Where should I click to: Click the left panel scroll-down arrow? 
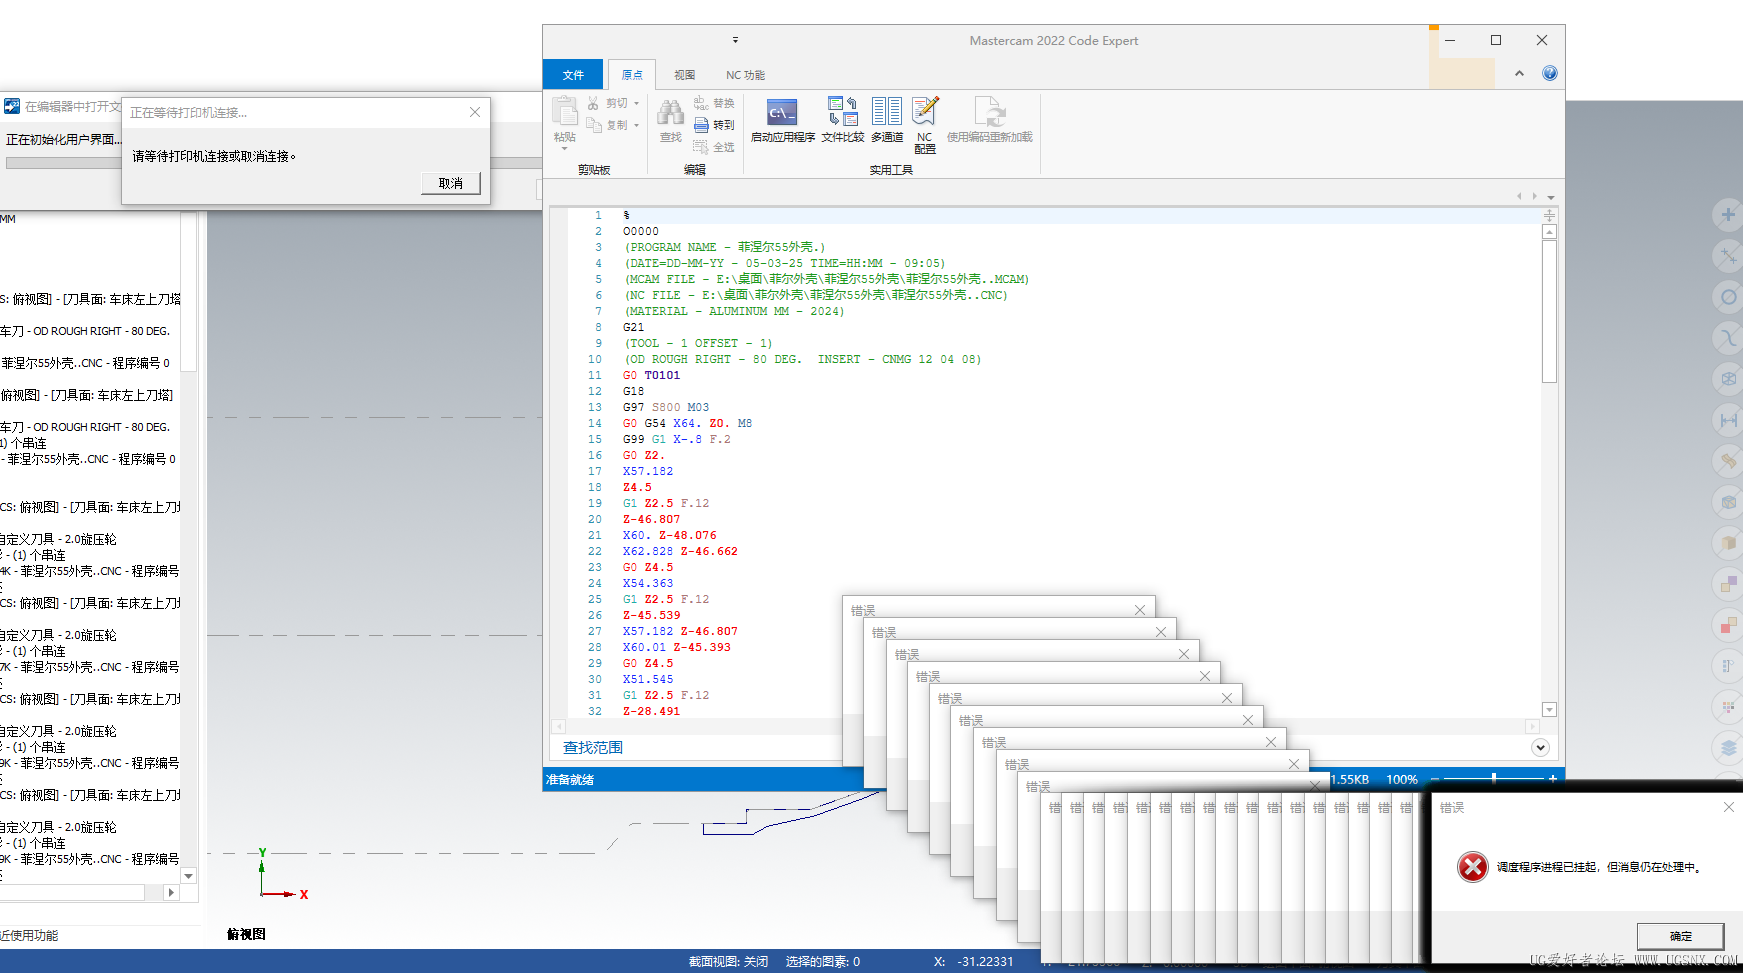(x=188, y=875)
